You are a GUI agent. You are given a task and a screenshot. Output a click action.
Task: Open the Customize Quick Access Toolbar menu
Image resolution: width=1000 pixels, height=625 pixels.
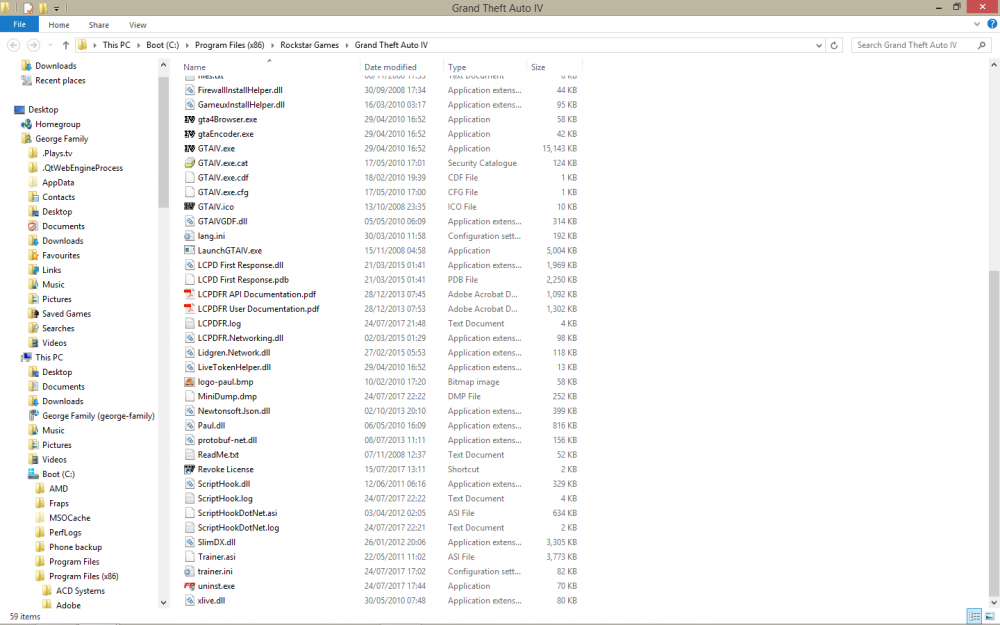[56, 8]
